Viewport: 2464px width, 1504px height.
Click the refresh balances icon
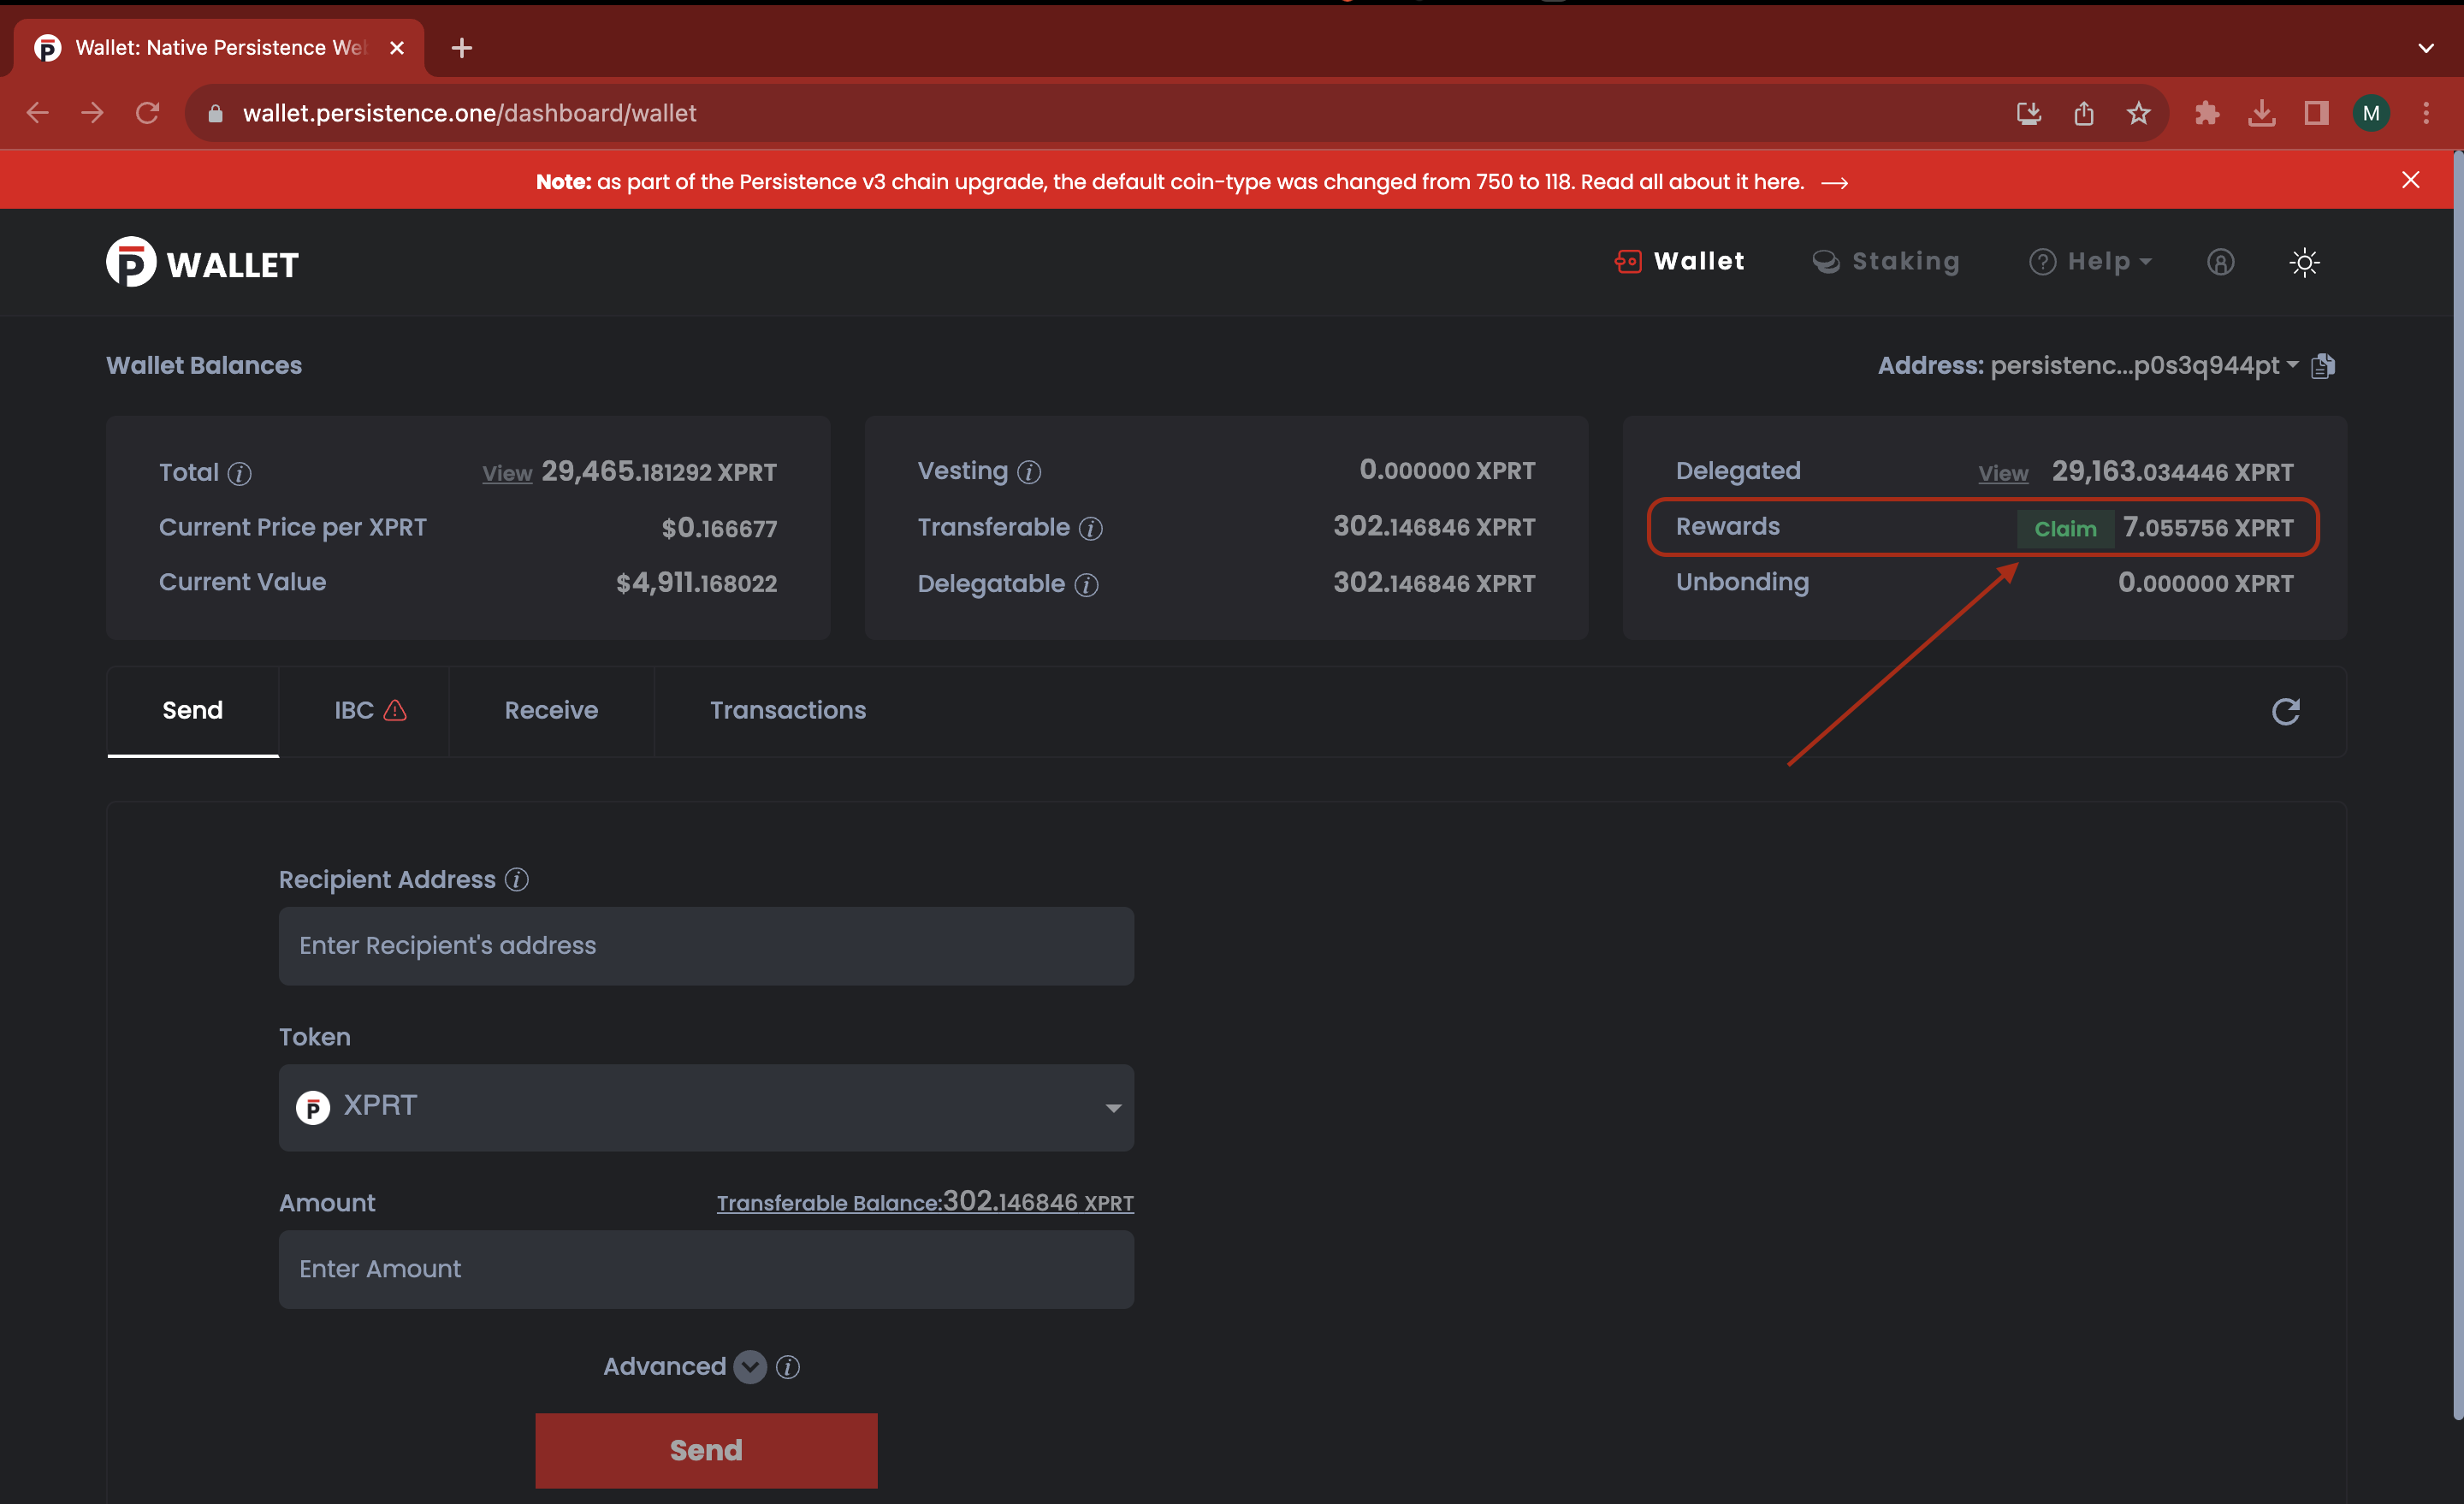[2285, 711]
